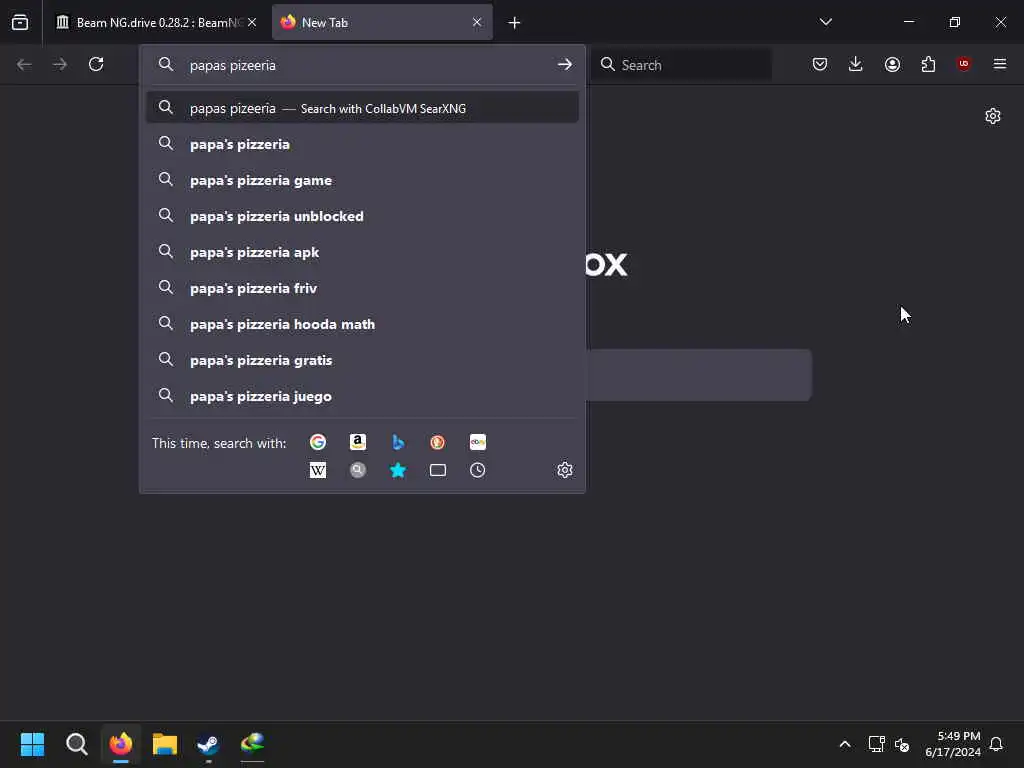Search with the gray magnifier engine icon
The height and width of the screenshot is (768, 1024).
[358, 470]
